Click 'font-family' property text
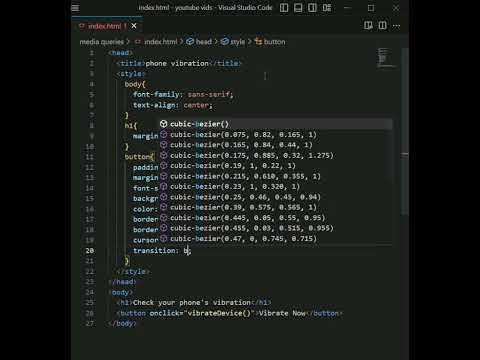The width and height of the screenshot is (480, 360). [x=157, y=94]
